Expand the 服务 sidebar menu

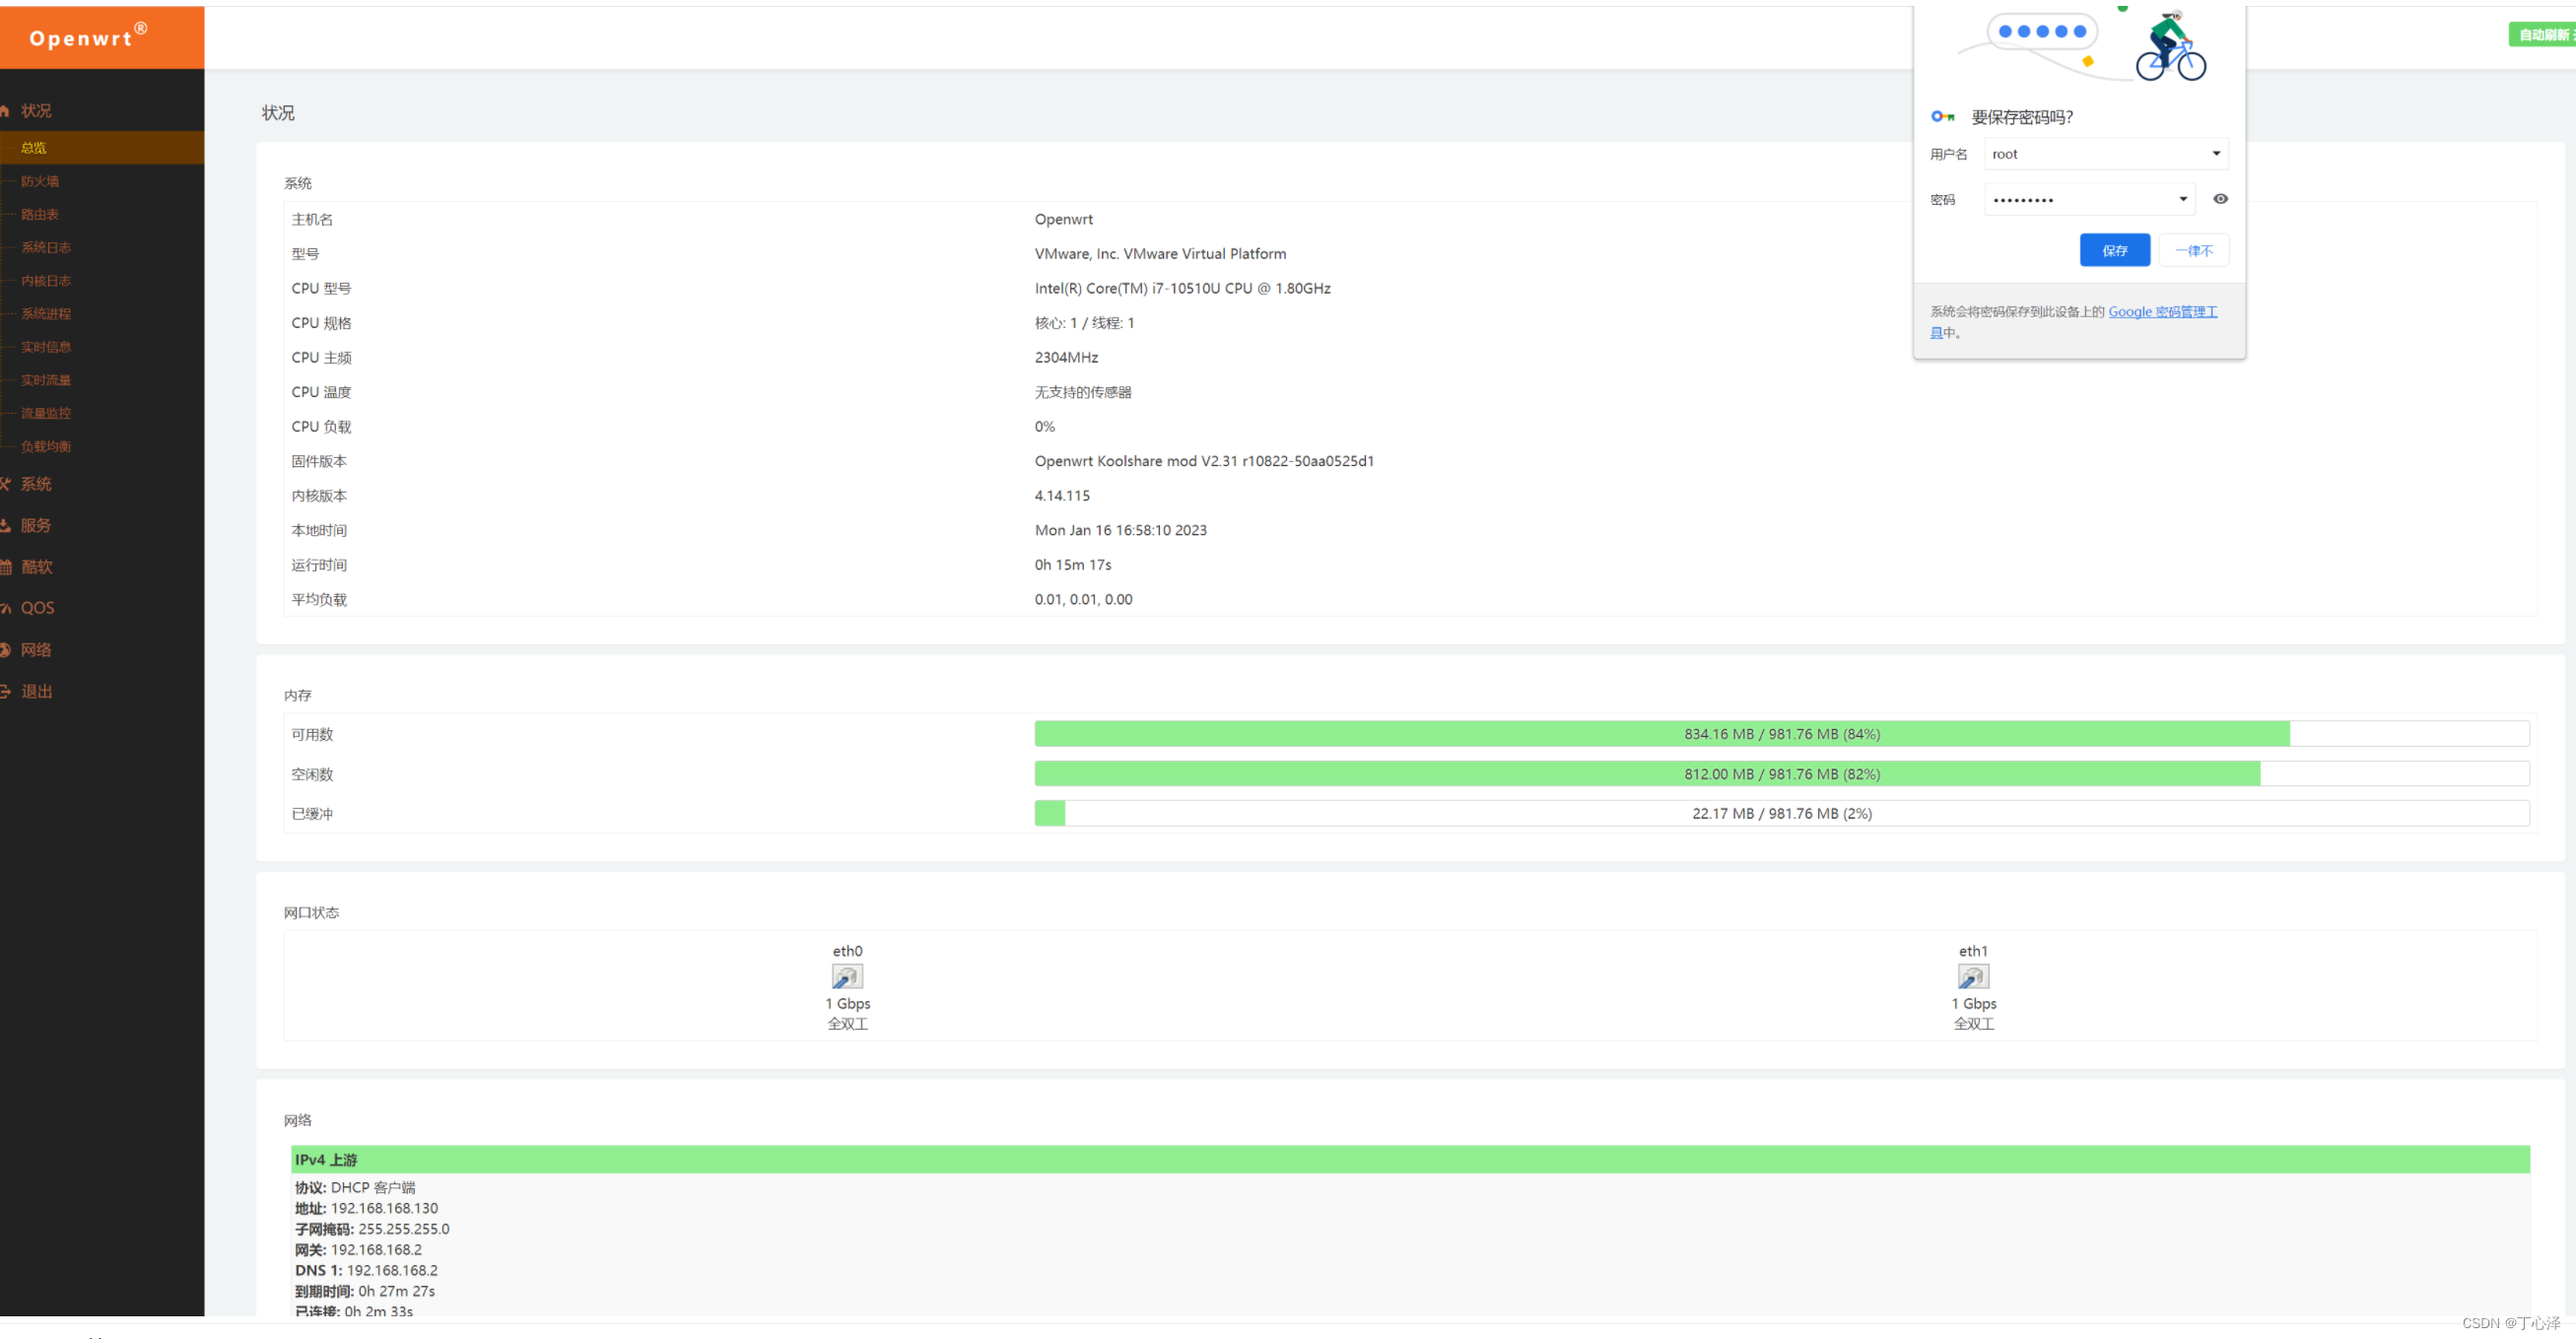(x=36, y=525)
